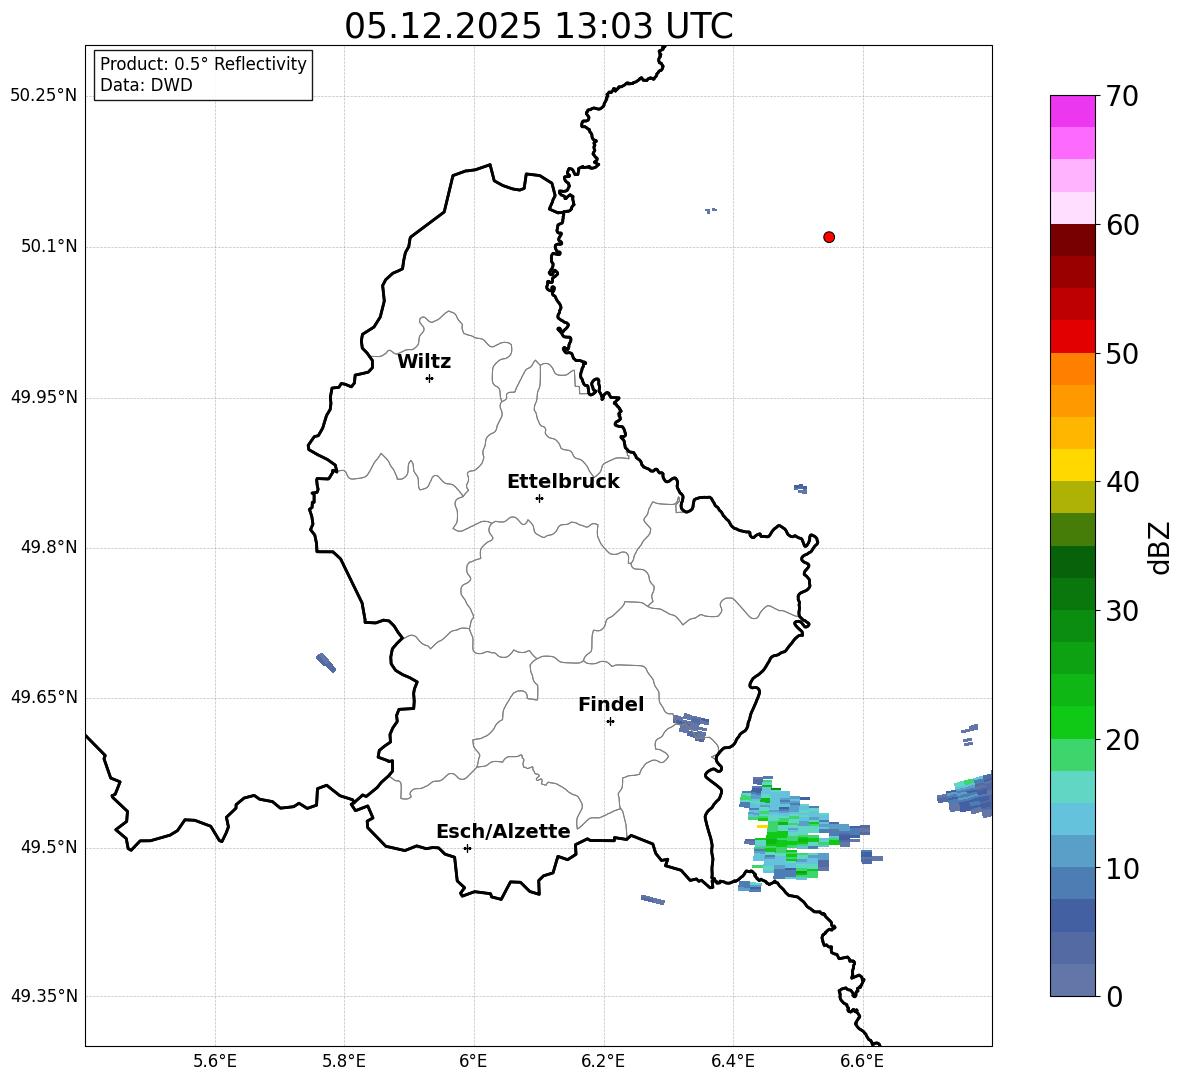Select the Findel station cross marker
This screenshot has width=1184, height=1081.
pos(610,722)
